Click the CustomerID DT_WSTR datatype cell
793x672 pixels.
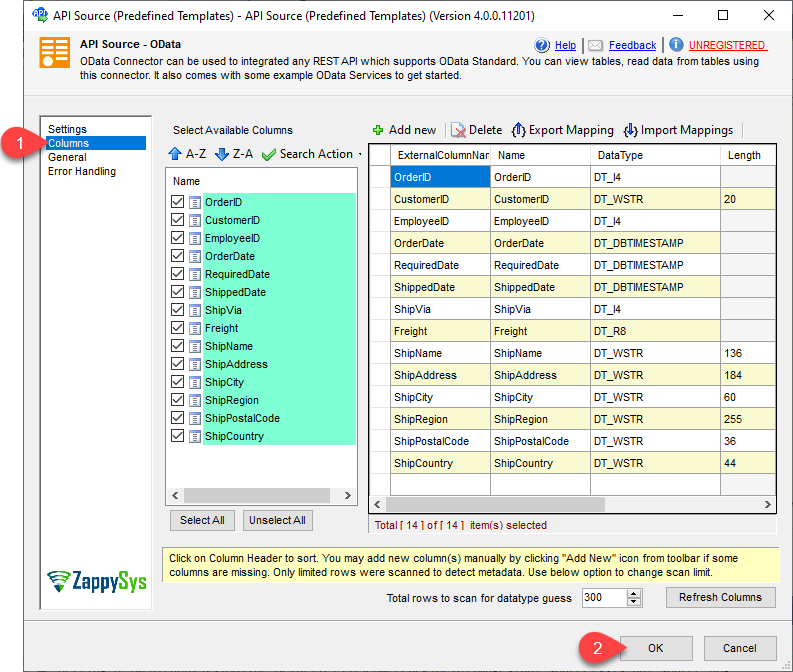pyautogui.click(x=655, y=199)
